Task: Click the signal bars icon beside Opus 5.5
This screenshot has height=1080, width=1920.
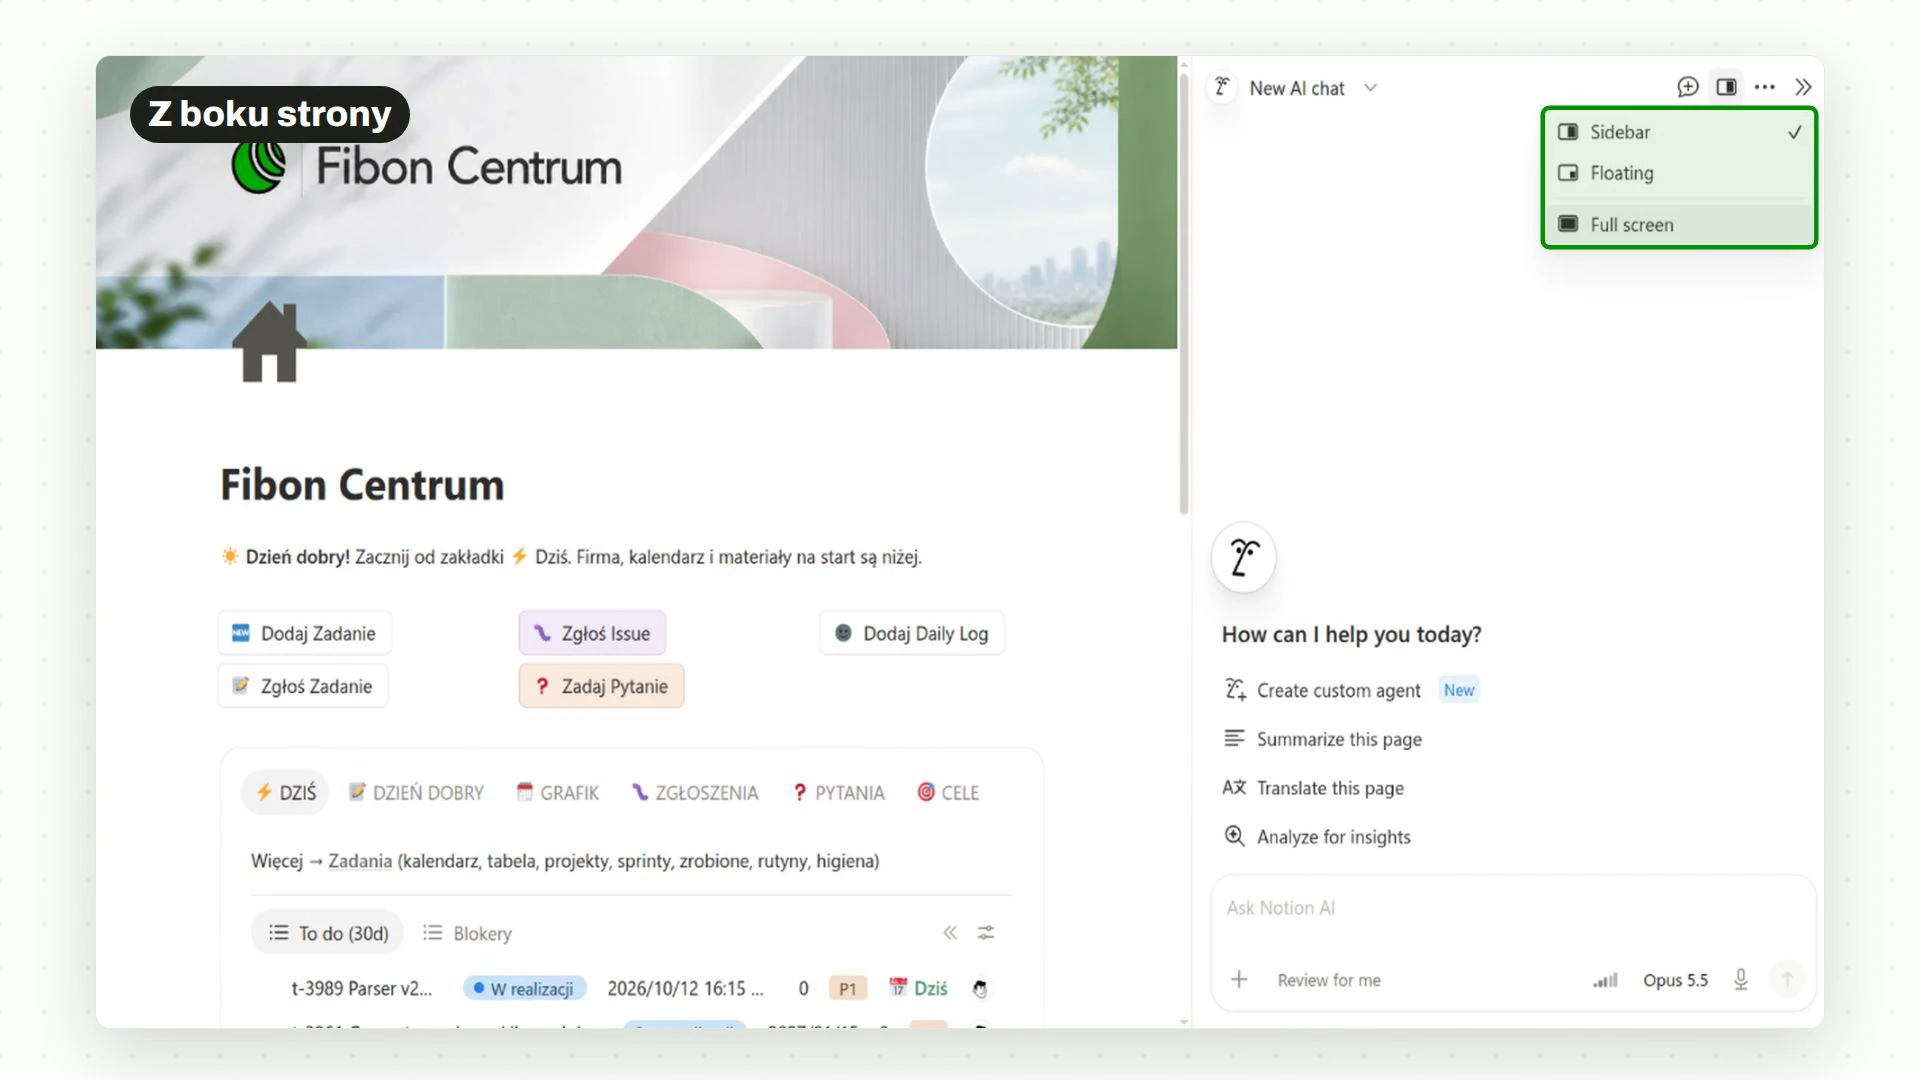Action: (1606, 981)
